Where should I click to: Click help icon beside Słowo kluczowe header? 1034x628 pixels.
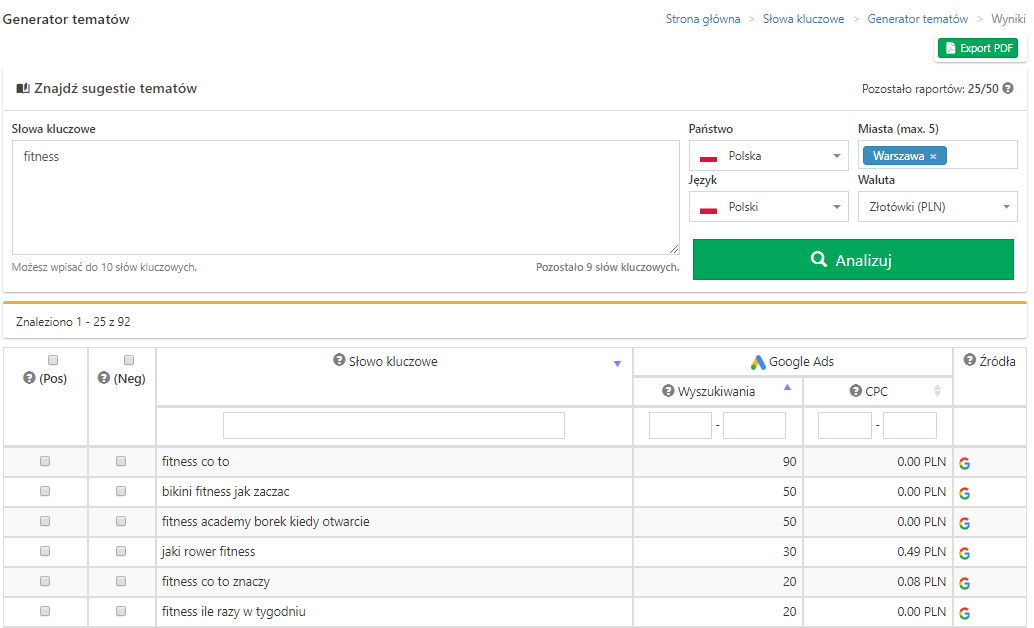[339, 361]
